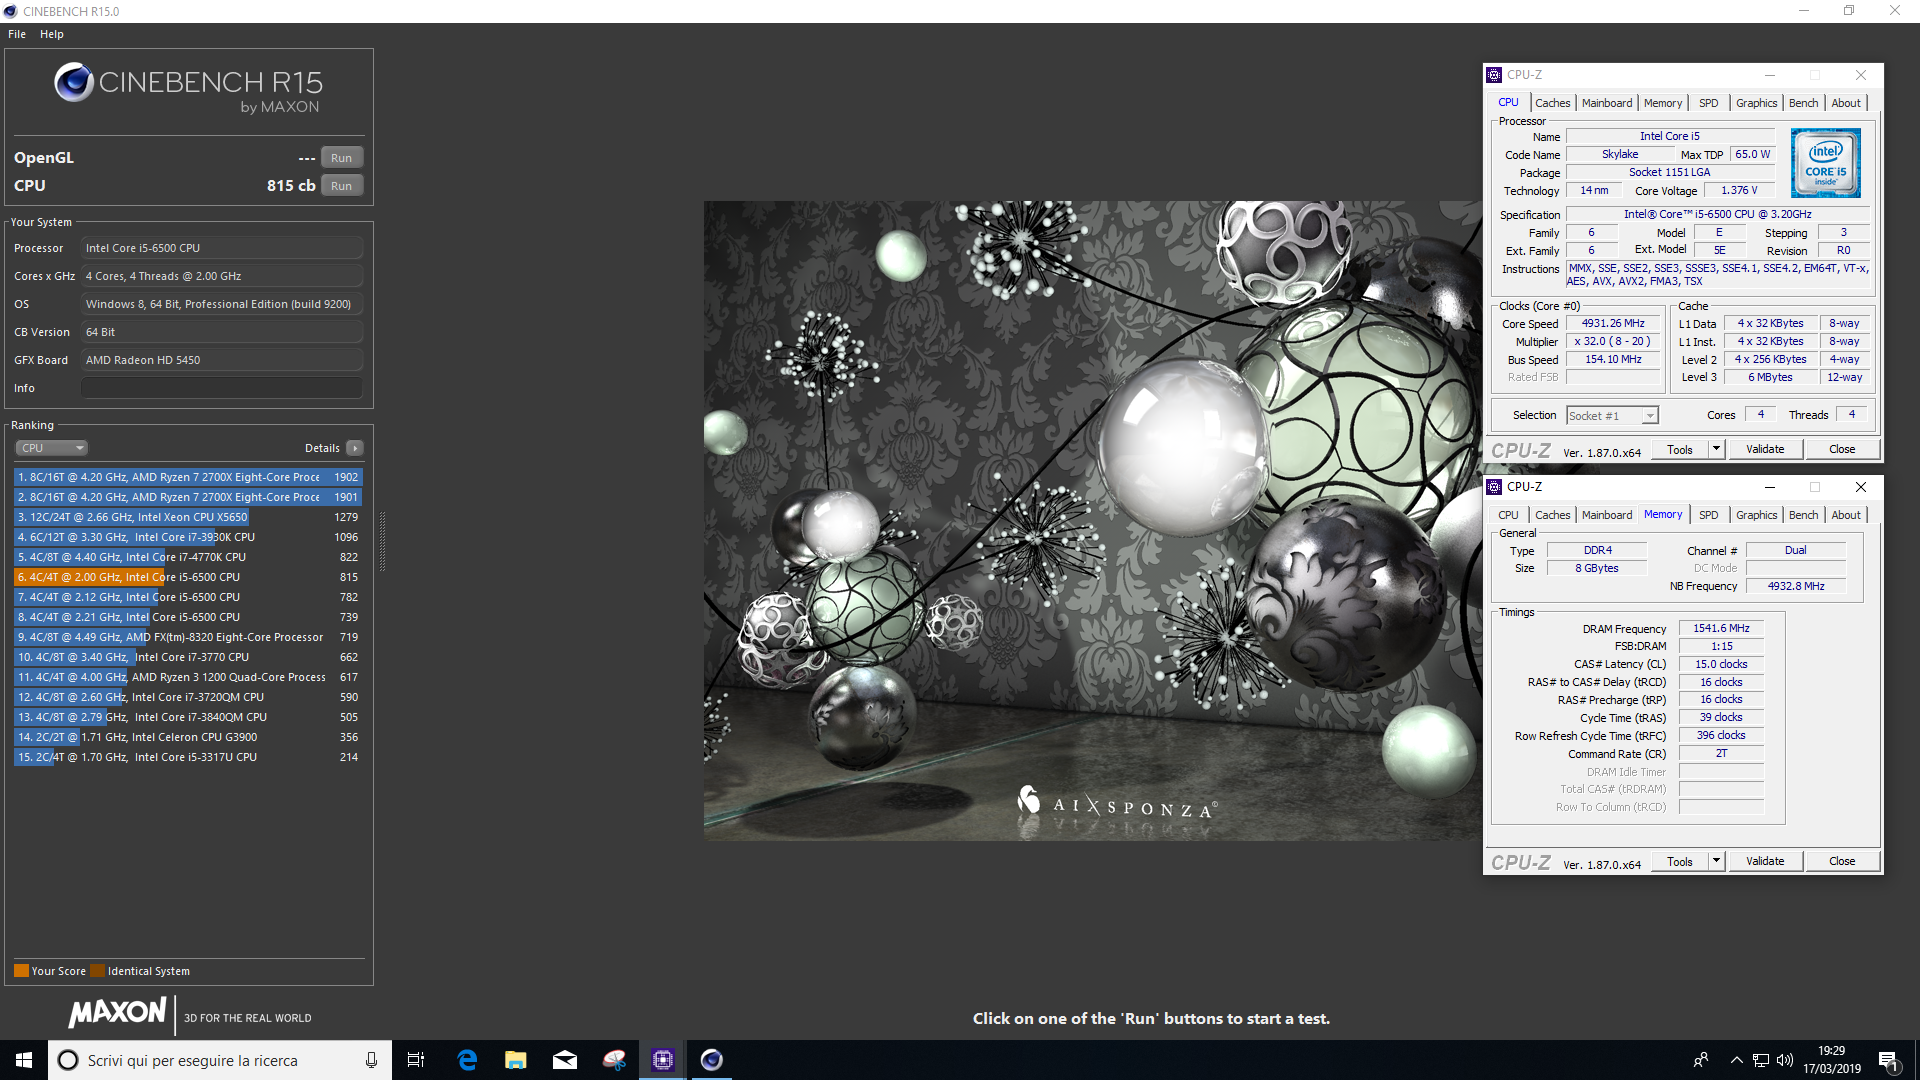Click the Info input field
Screen dimensions: 1920x1080
pos(221,388)
